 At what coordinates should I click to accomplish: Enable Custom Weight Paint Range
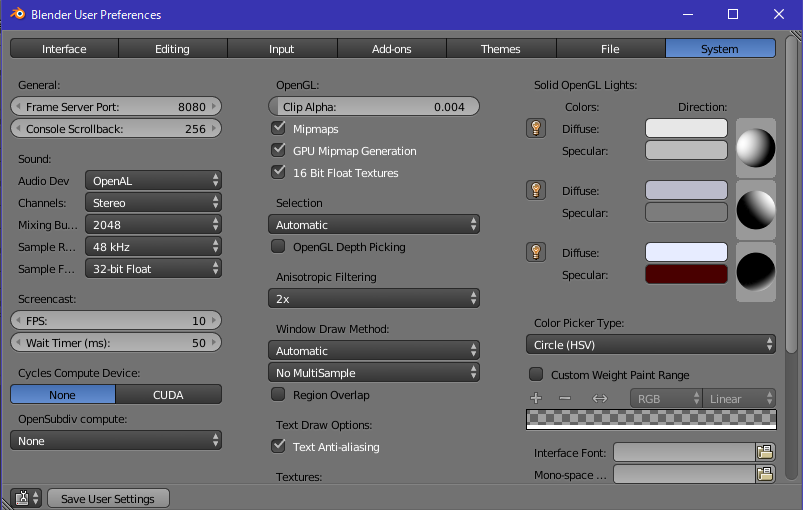(536, 375)
